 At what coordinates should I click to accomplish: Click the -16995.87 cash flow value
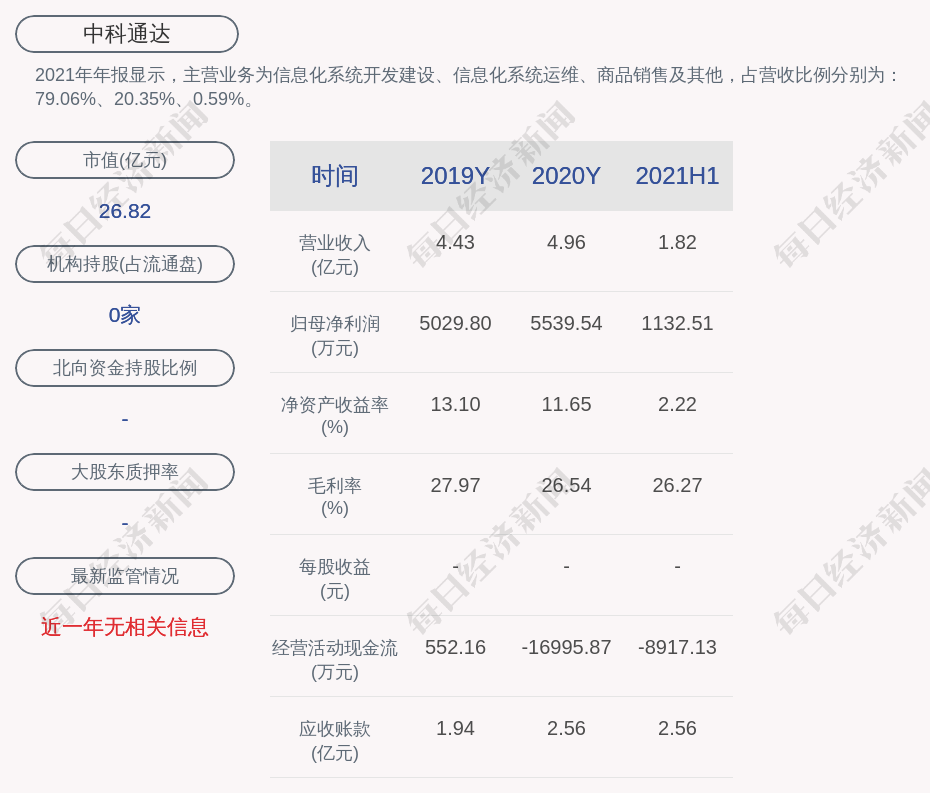[566, 647]
